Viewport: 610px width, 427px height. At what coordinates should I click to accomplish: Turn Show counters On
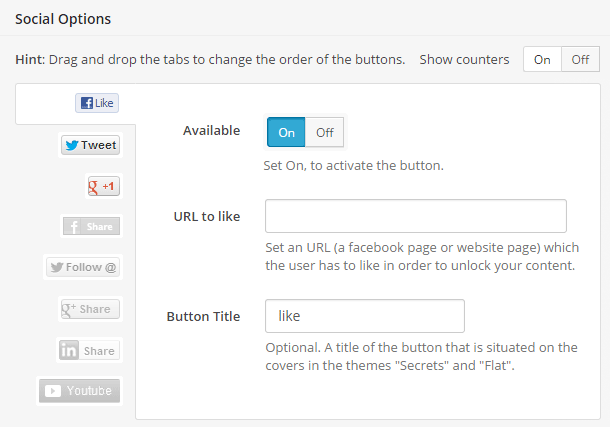click(x=542, y=59)
